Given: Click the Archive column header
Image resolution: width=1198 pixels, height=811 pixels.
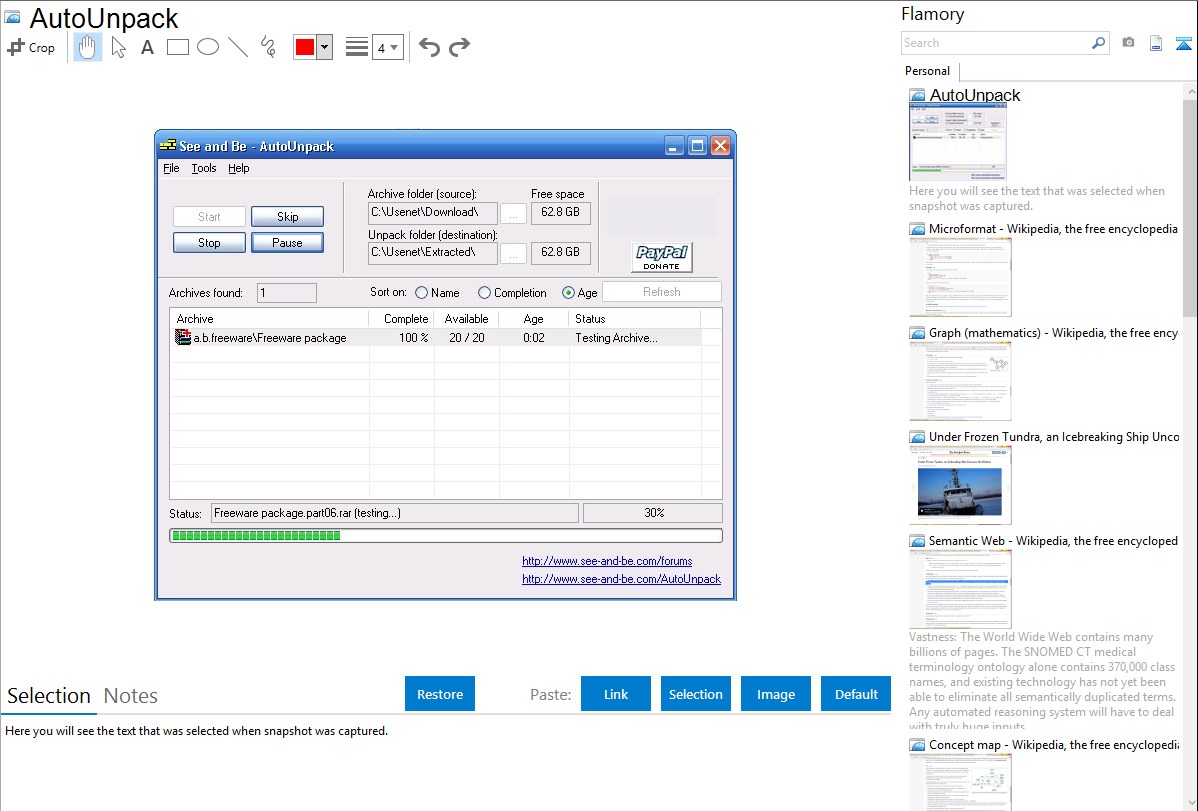Looking at the screenshot, I should pos(269,319).
